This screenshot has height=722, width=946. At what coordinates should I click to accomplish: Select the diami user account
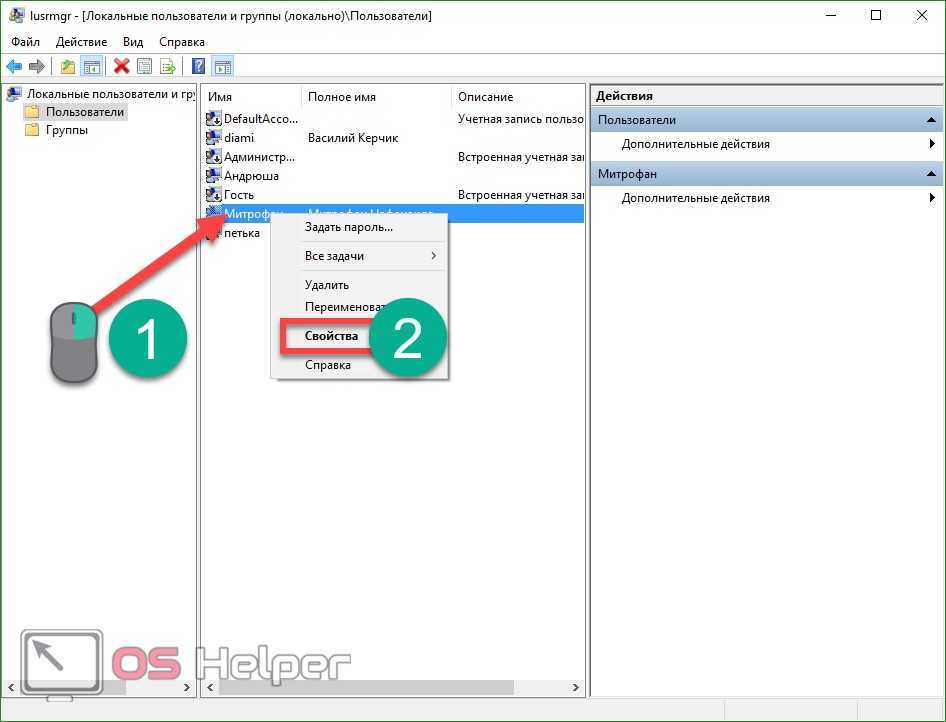239,138
